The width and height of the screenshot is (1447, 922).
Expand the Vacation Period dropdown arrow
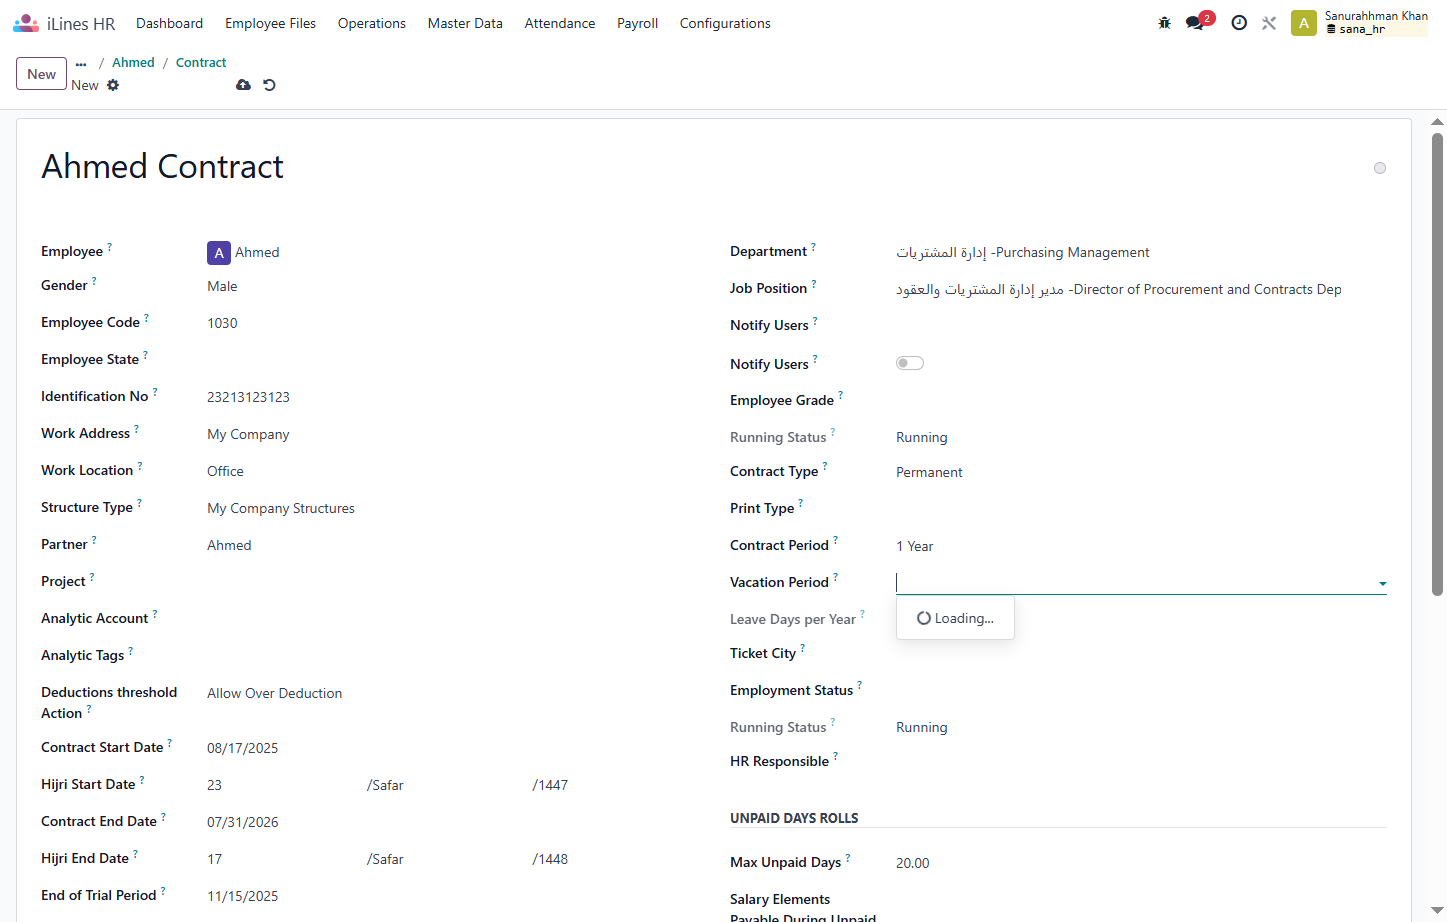[1382, 583]
